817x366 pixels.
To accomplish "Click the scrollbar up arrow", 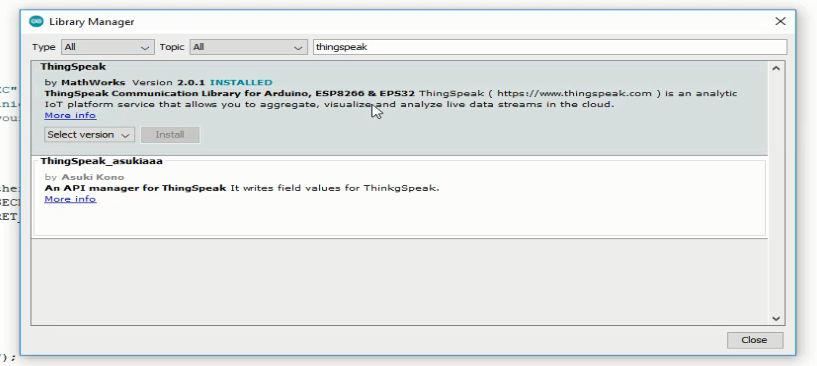I will coord(776,68).
